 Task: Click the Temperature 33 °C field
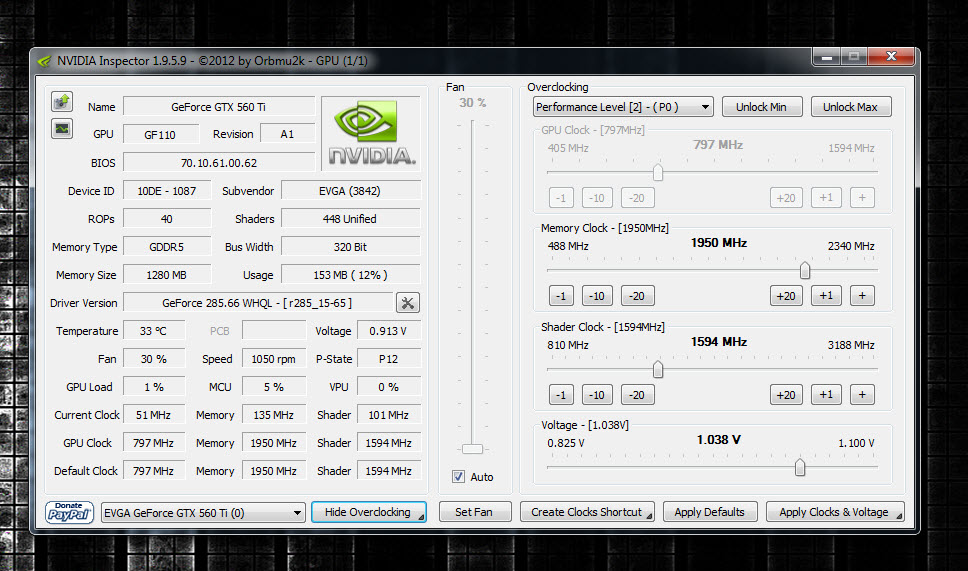[x=154, y=331]
